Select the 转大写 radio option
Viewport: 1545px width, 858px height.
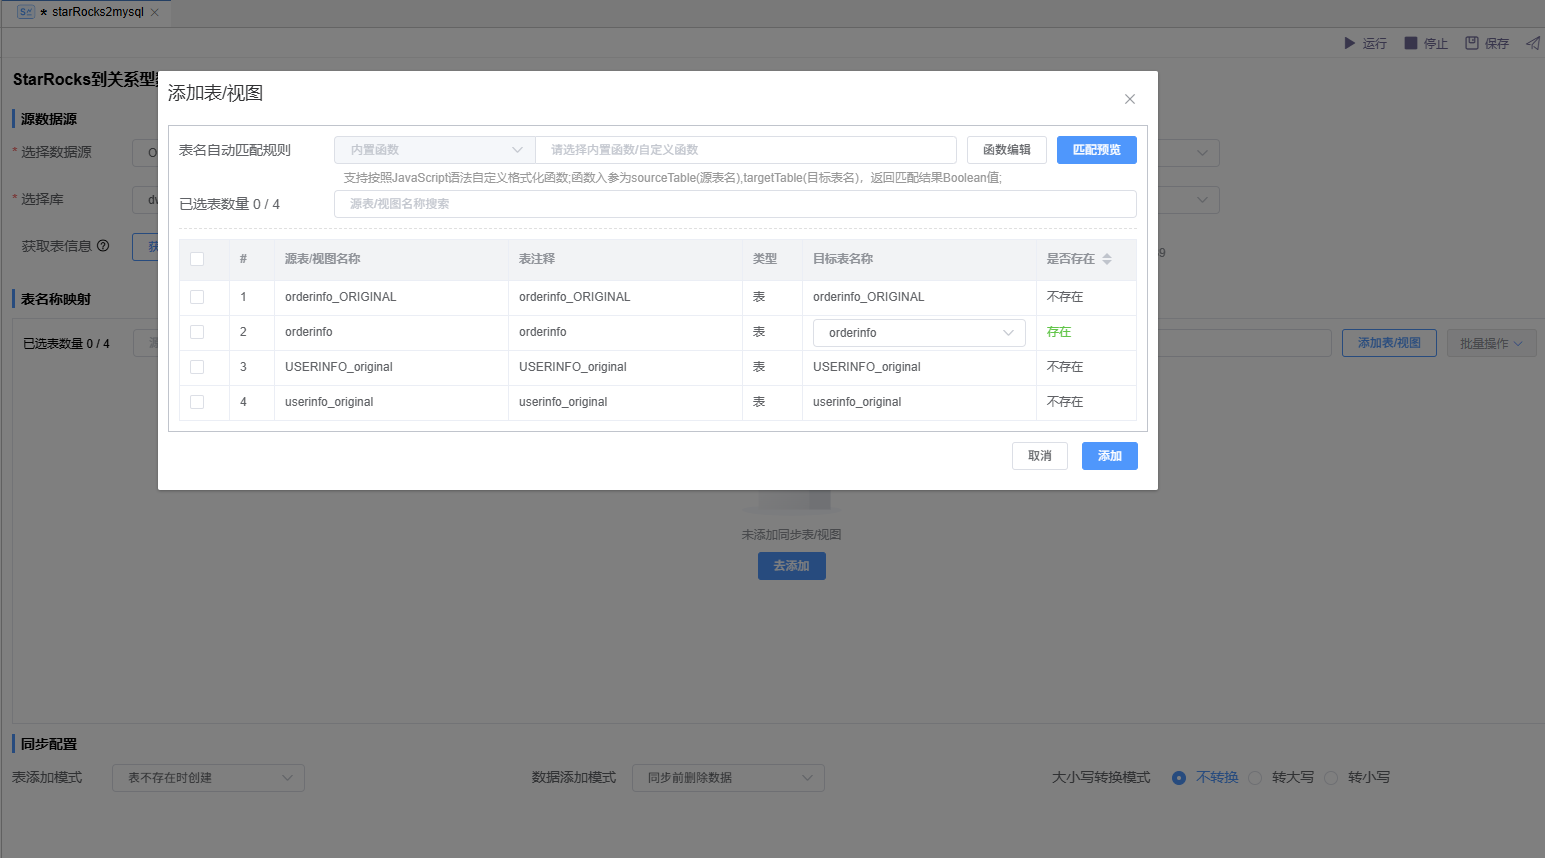1255,778
